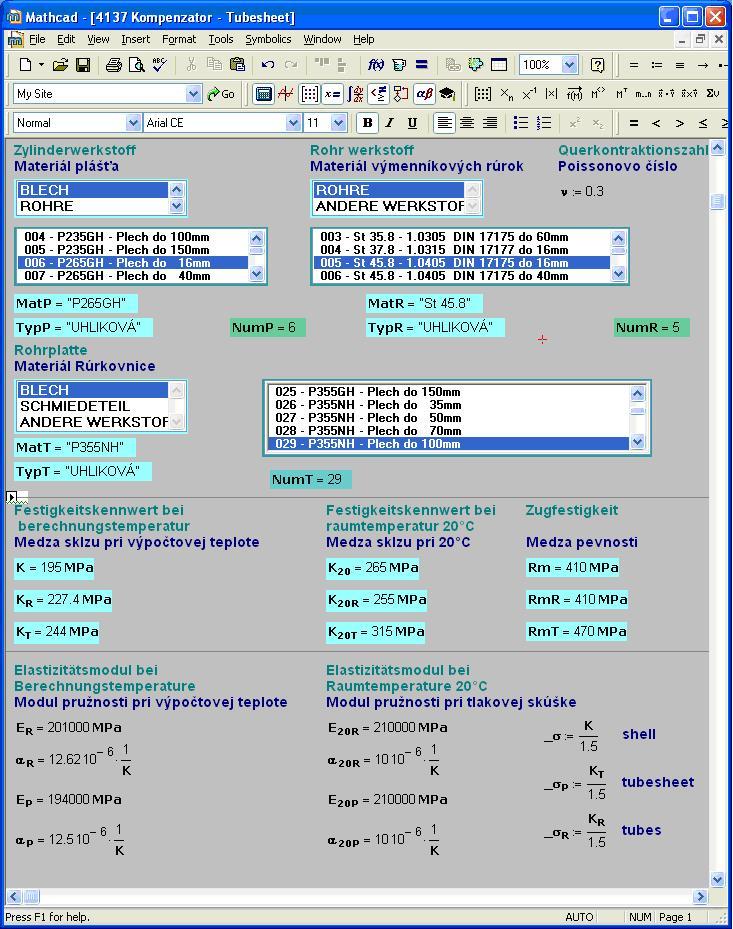Select SCHMIEDETEIL in Rohrplatte list
Viewport: 733px width, 929px height.
pyautogui.click(x=93, y=406)
